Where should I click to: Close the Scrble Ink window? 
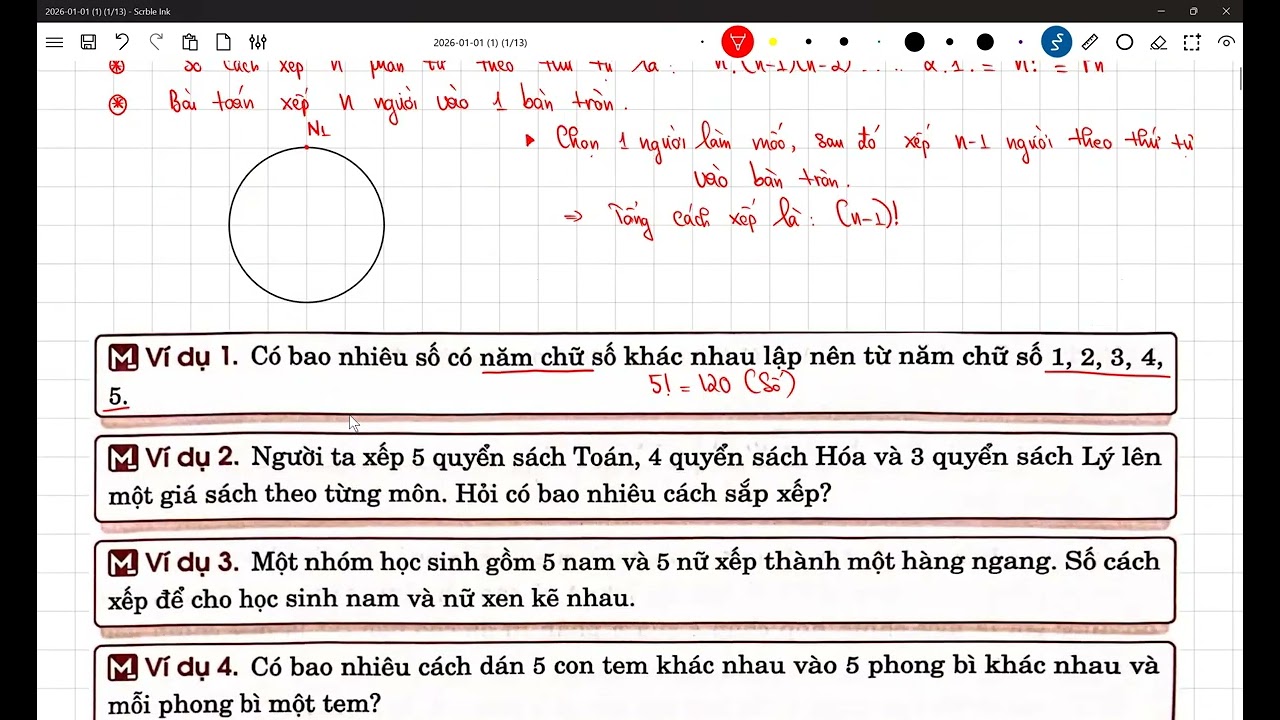pyautogui.click(x=1226, y=11)
